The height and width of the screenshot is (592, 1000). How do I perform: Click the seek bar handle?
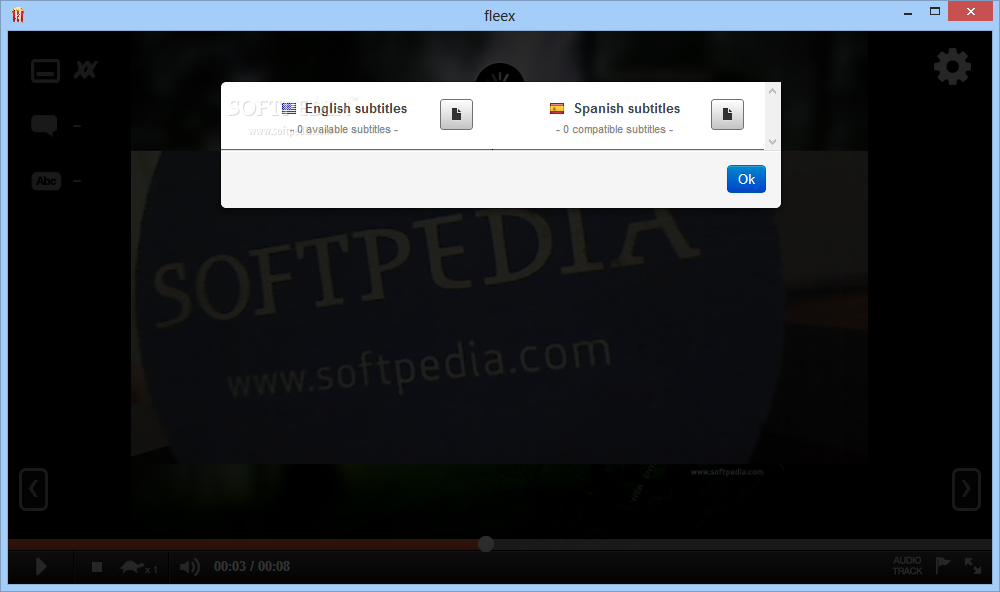coord(486,544)
